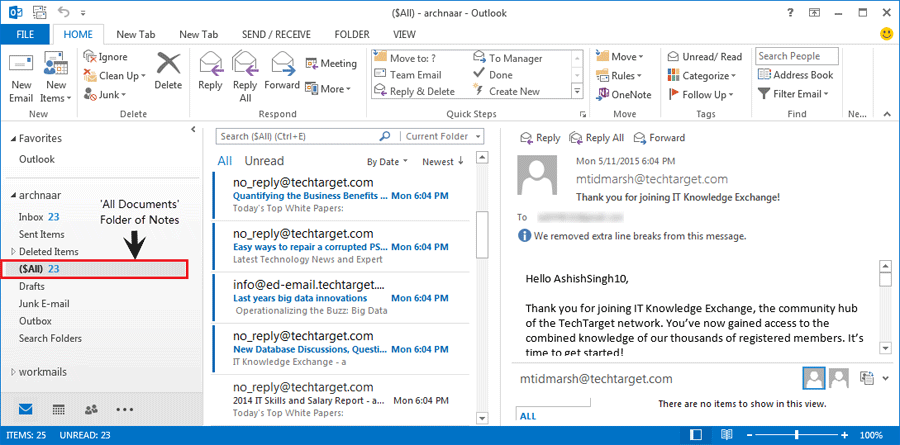900x445 pixels.
Task: Open the Rules dropdown
Action: point(619,76)
